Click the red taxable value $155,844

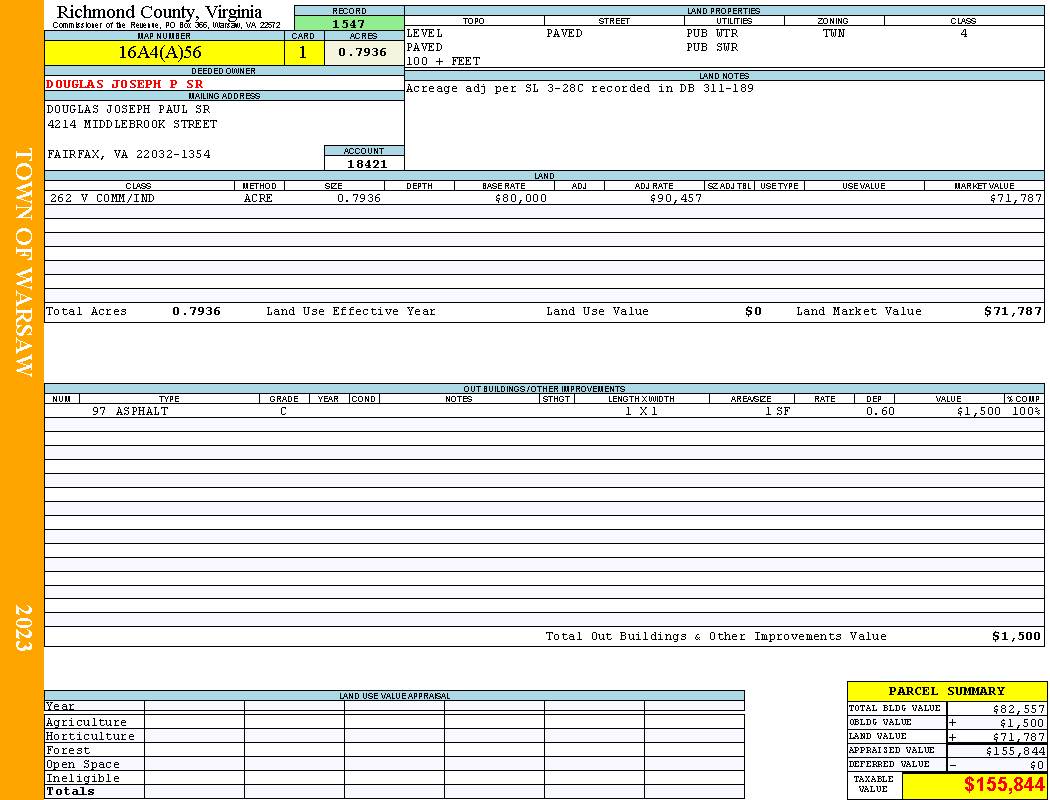[1004, 785]
